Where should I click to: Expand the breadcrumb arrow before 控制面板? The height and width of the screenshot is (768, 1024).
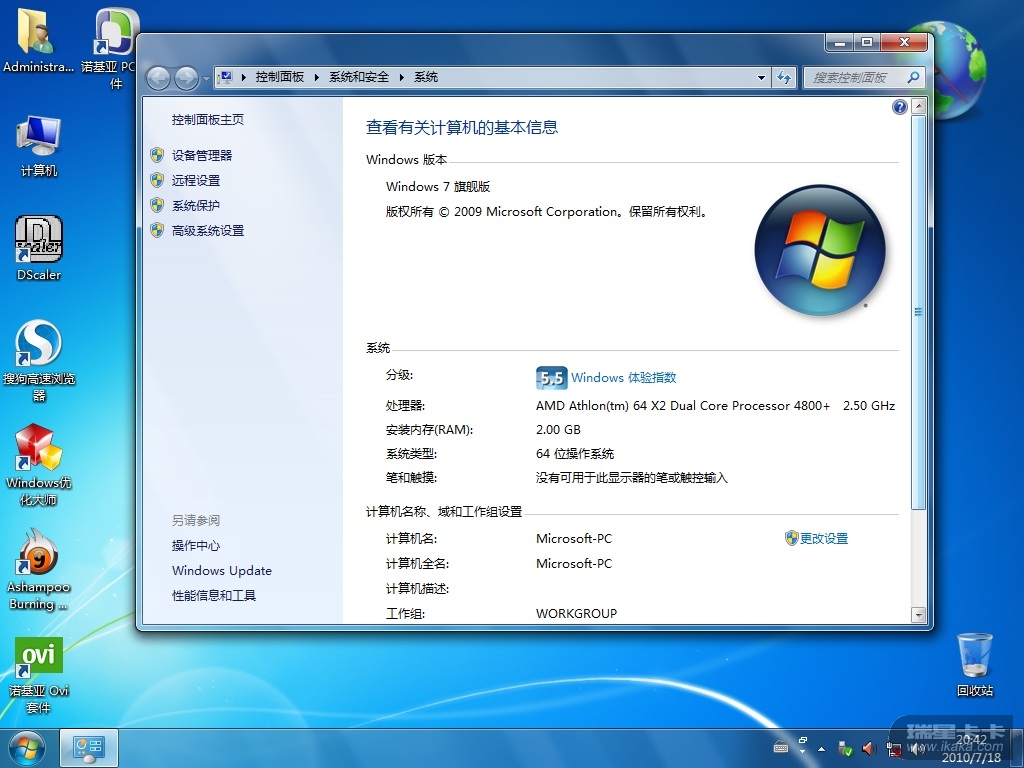click(244, 77)
